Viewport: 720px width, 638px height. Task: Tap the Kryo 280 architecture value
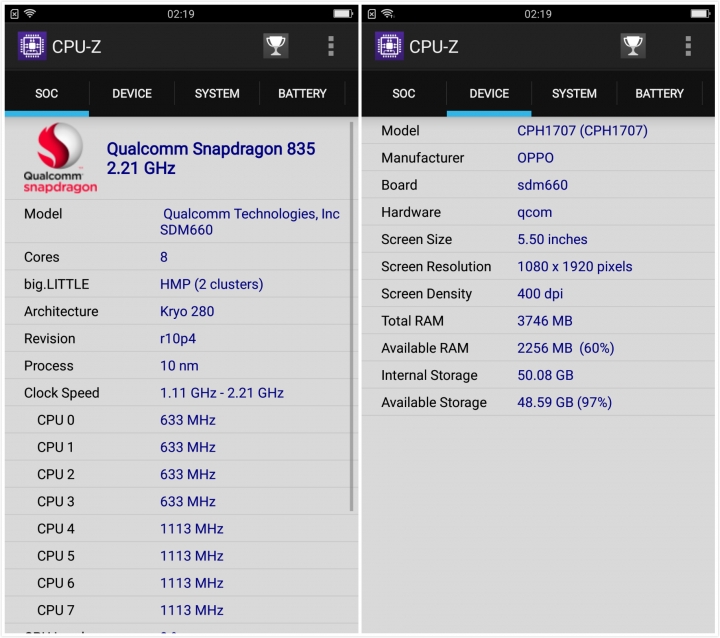[187, 311]
